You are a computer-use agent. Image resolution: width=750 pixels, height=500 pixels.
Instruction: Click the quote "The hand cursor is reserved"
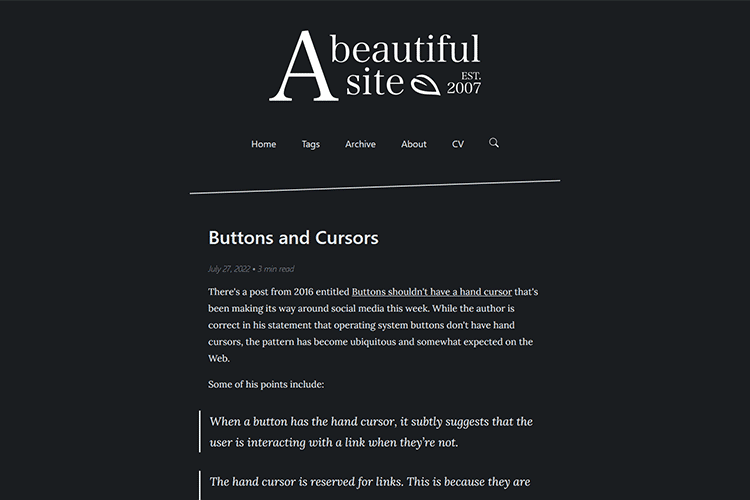pos(370,481)
